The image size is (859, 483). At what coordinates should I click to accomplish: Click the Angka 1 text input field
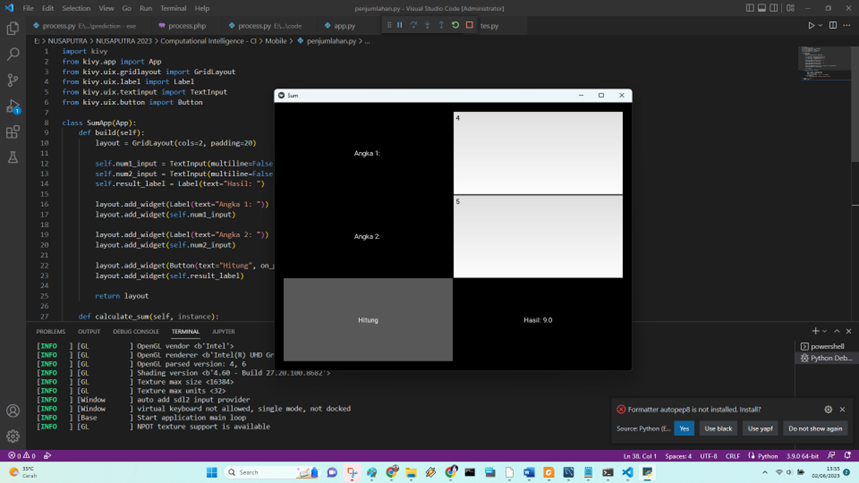click(538, 153)
